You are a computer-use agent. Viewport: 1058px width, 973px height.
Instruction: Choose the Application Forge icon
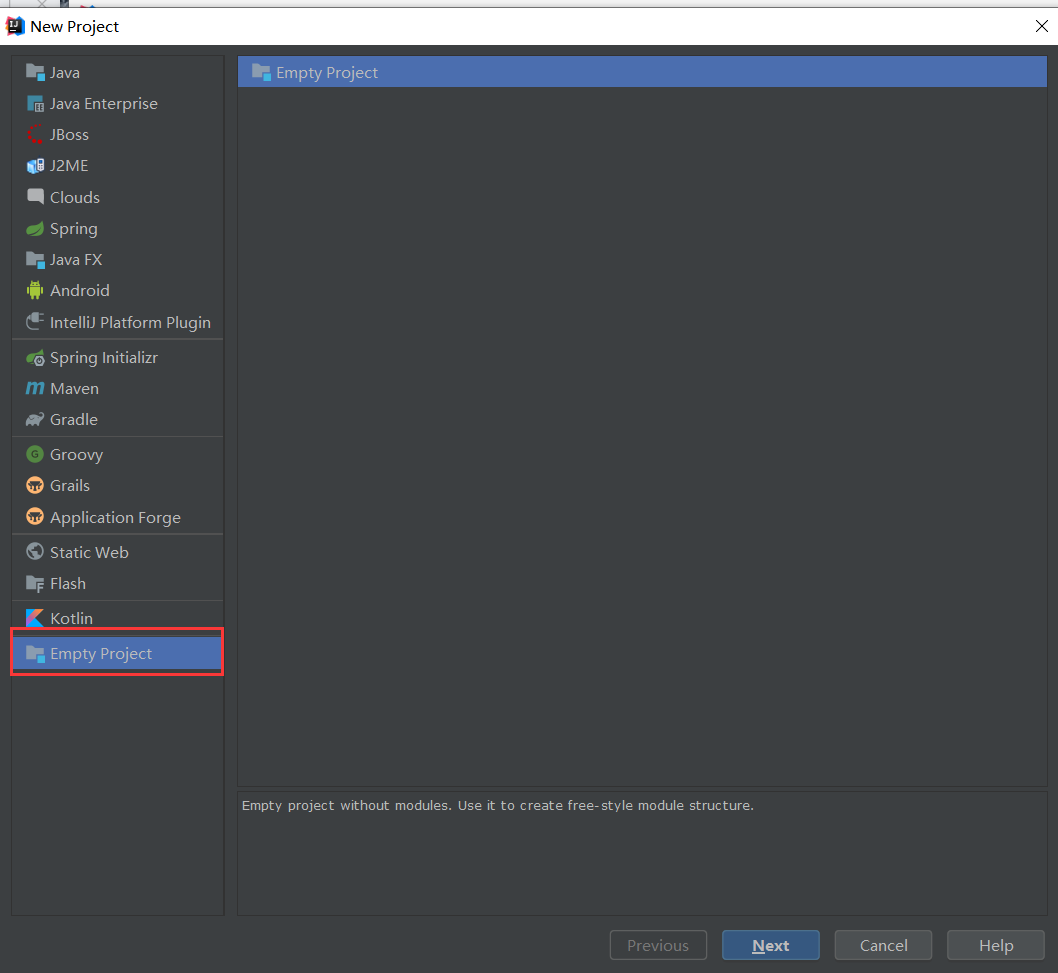(x=35, y=516)
